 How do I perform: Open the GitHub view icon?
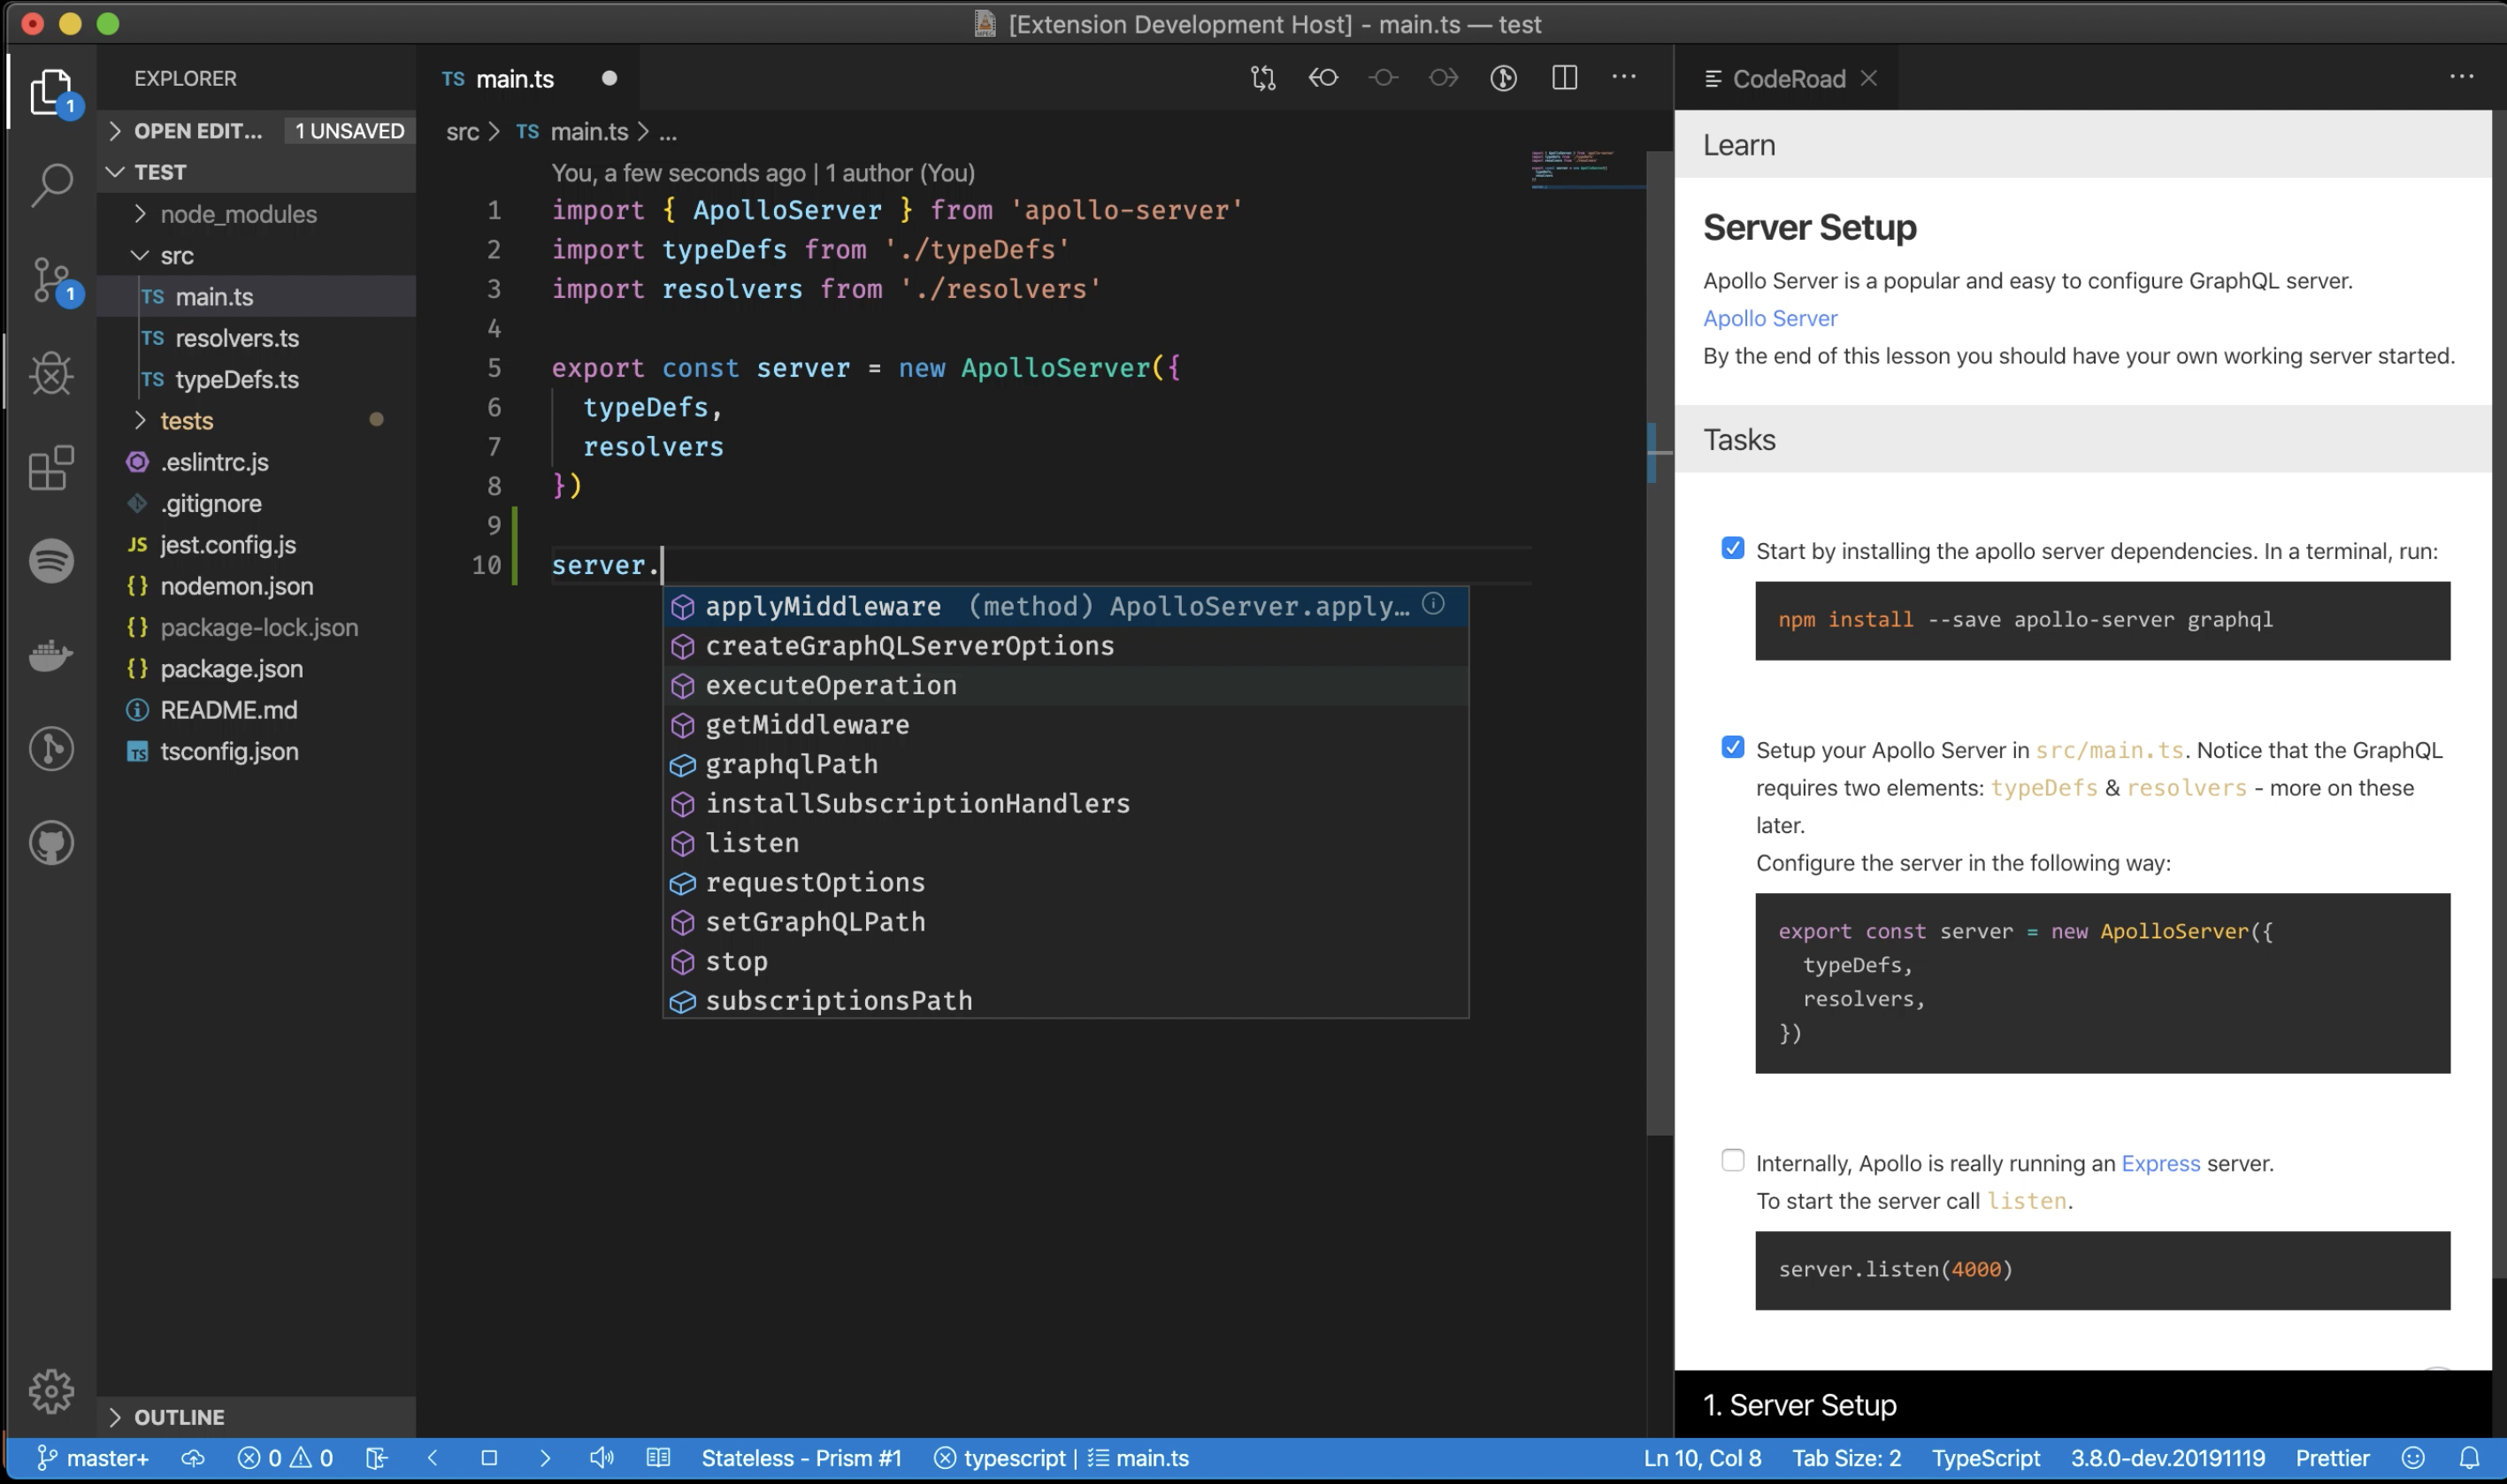51,843
